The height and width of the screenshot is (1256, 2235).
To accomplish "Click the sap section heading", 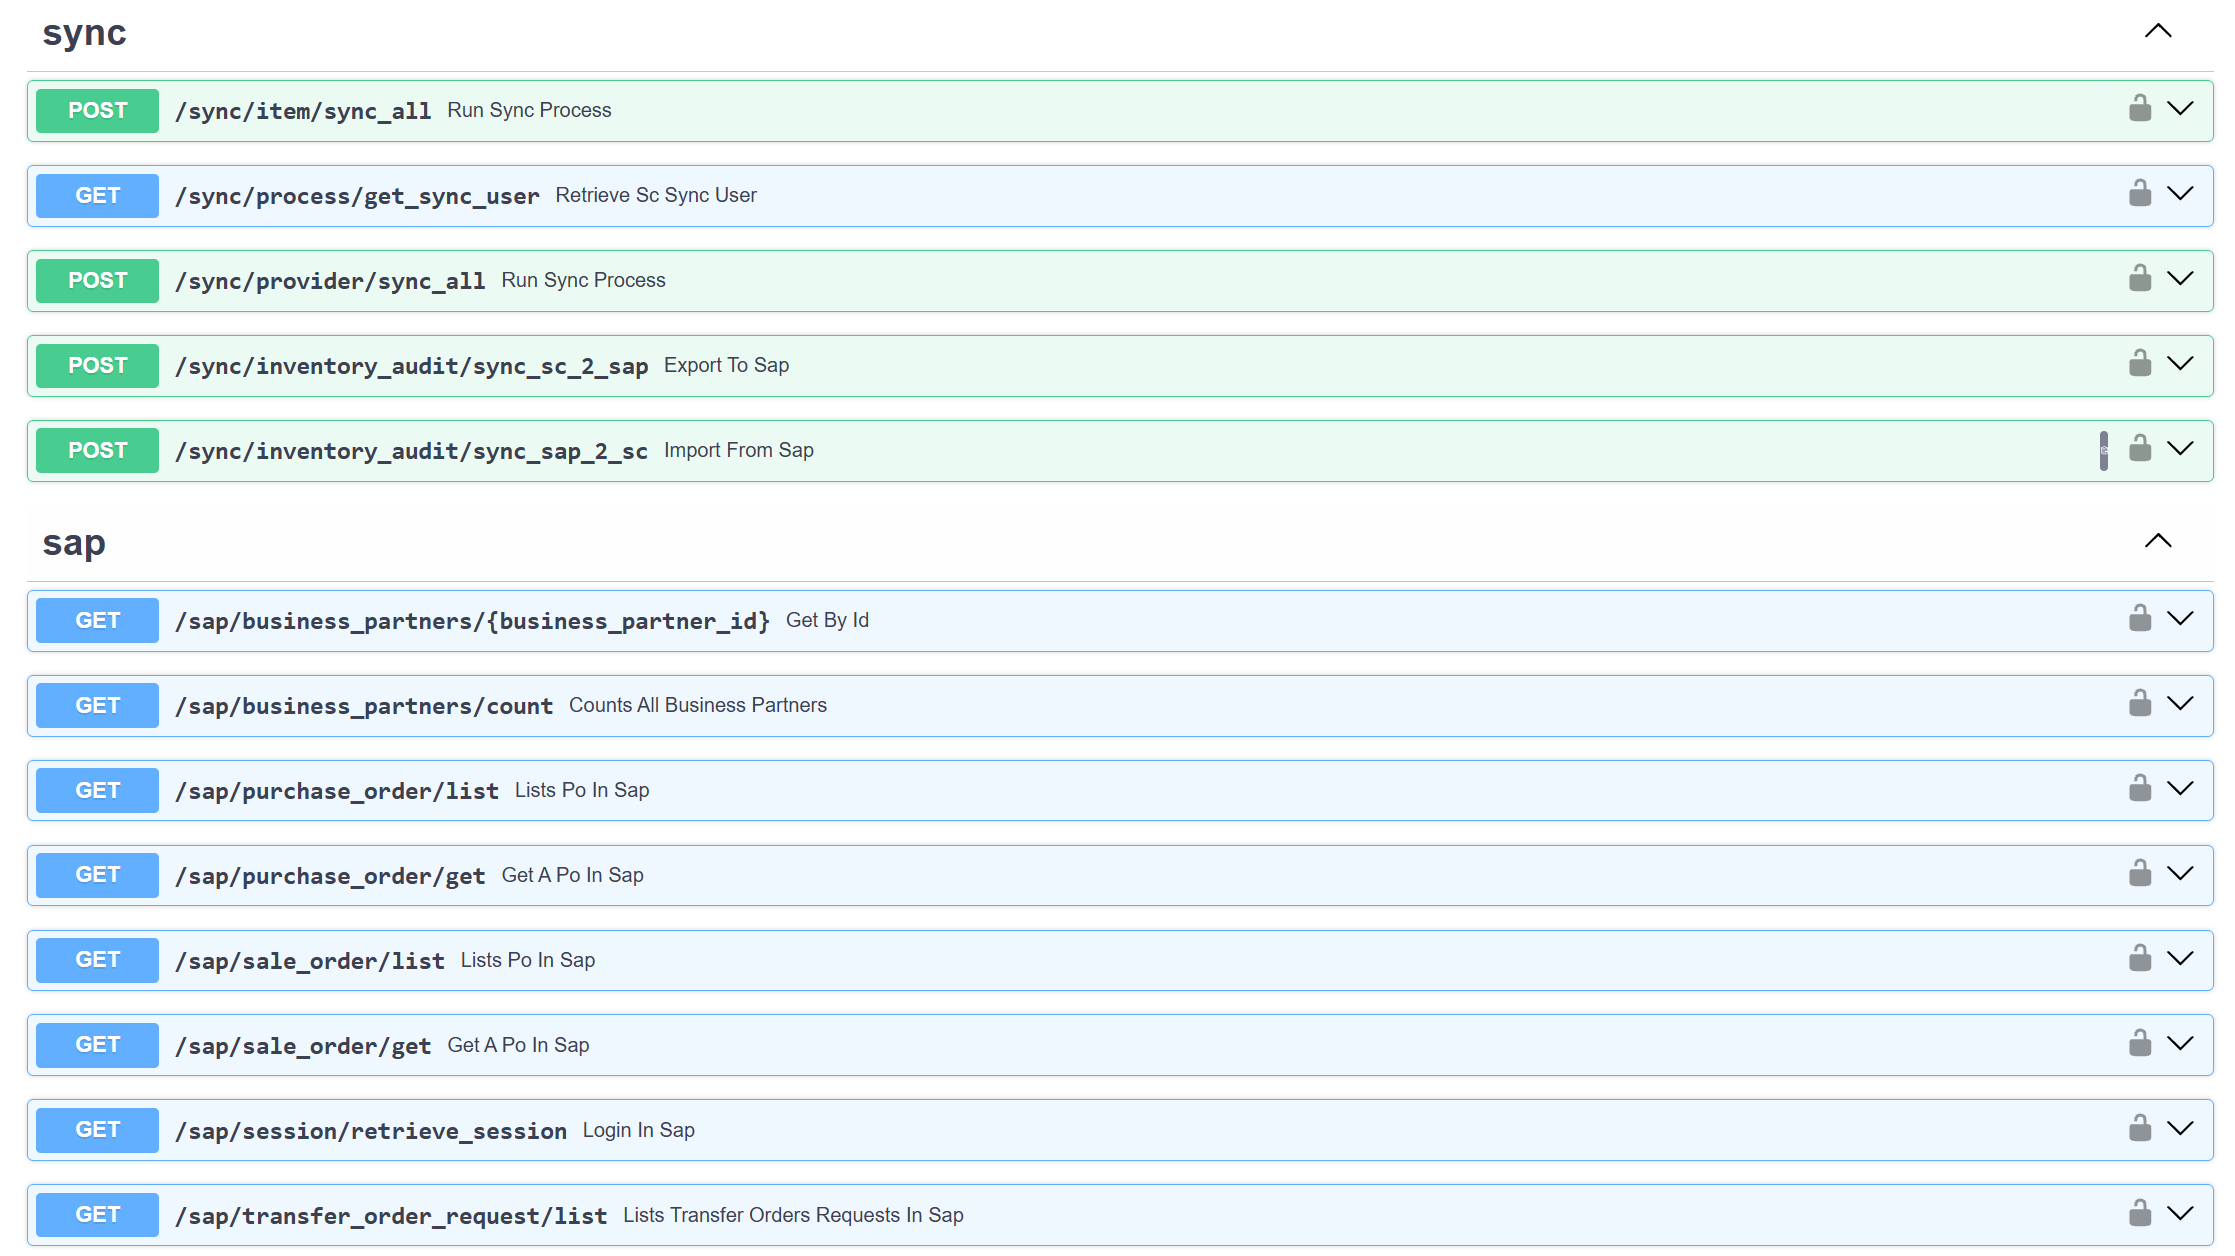I will click(74, 543).
